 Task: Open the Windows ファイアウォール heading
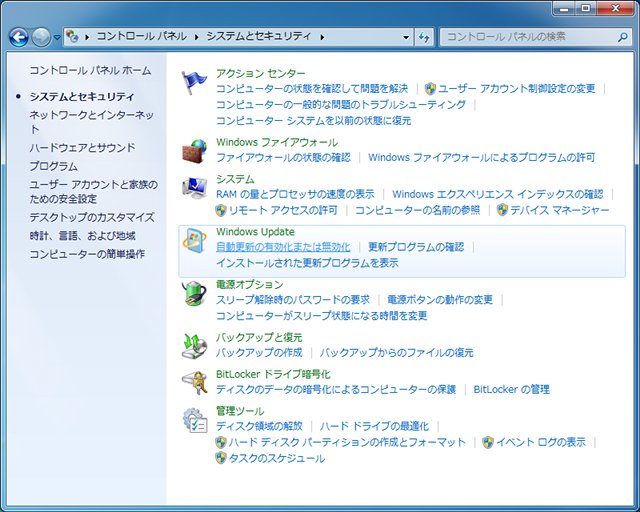pyautogui.click(x=277, y=142)
